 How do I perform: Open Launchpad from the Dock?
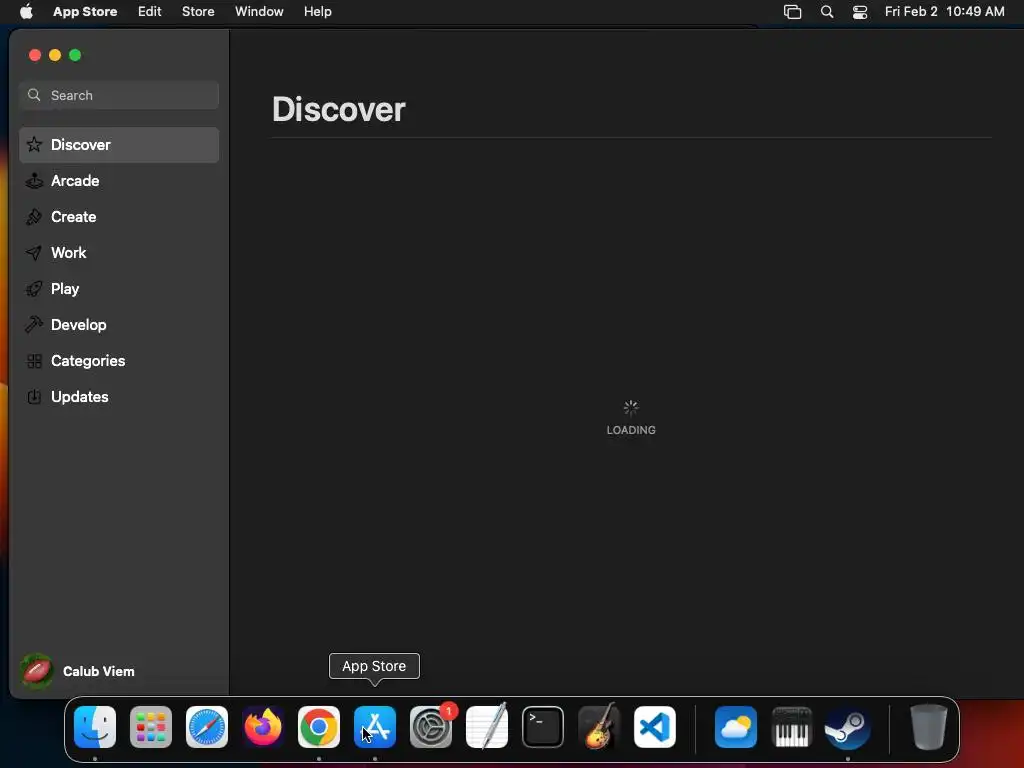point(151,727)
